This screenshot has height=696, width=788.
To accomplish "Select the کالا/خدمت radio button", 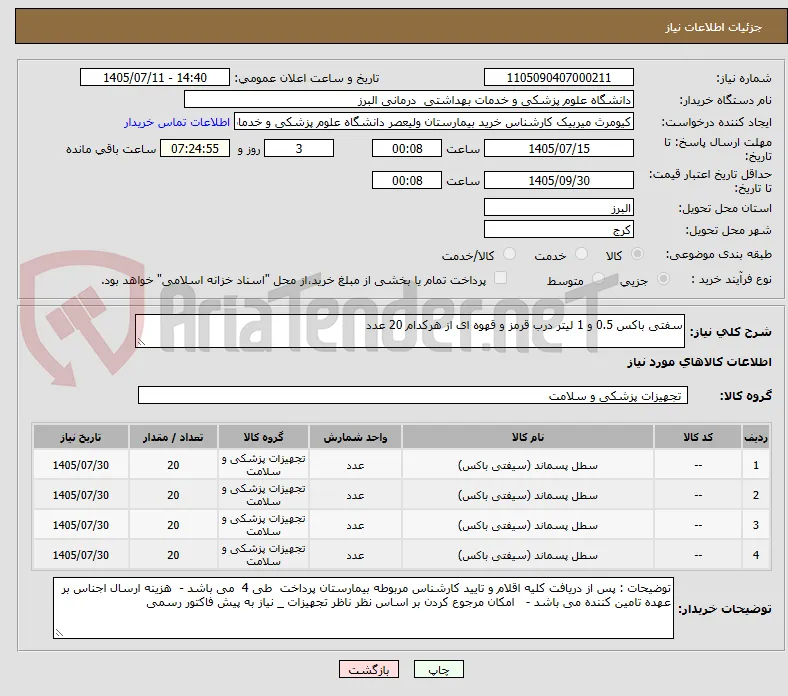I will 510,254.
